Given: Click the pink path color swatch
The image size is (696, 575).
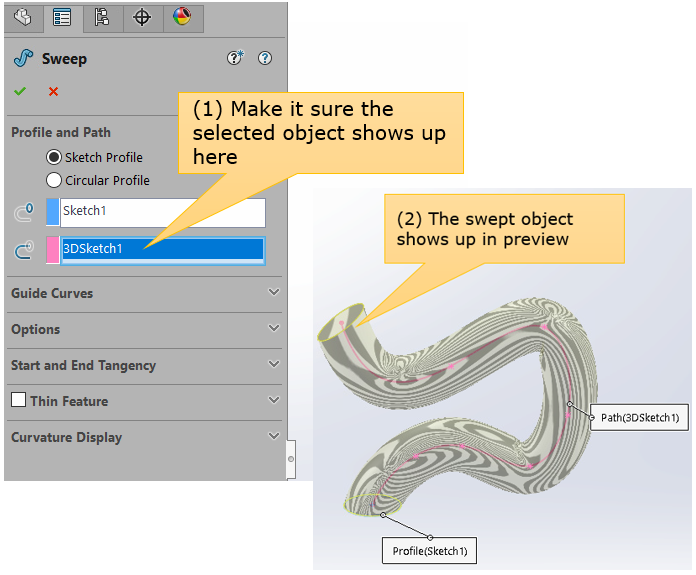Looking at the screenshot, I should tap(53, 250).
